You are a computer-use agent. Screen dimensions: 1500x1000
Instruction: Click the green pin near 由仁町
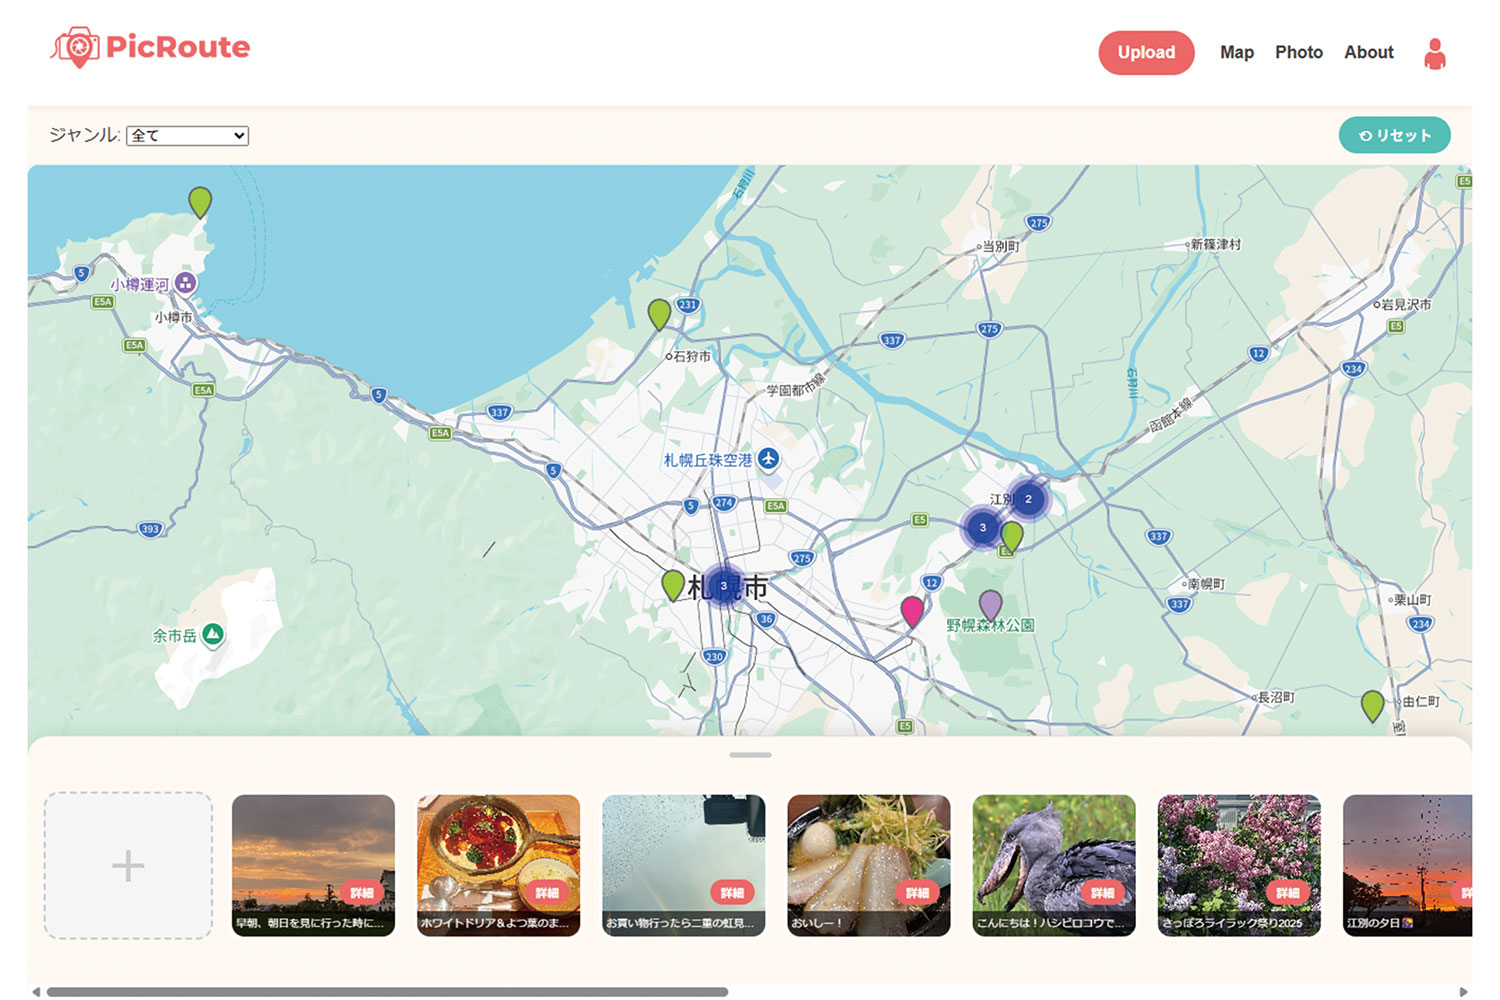[x=1372, y=705]
